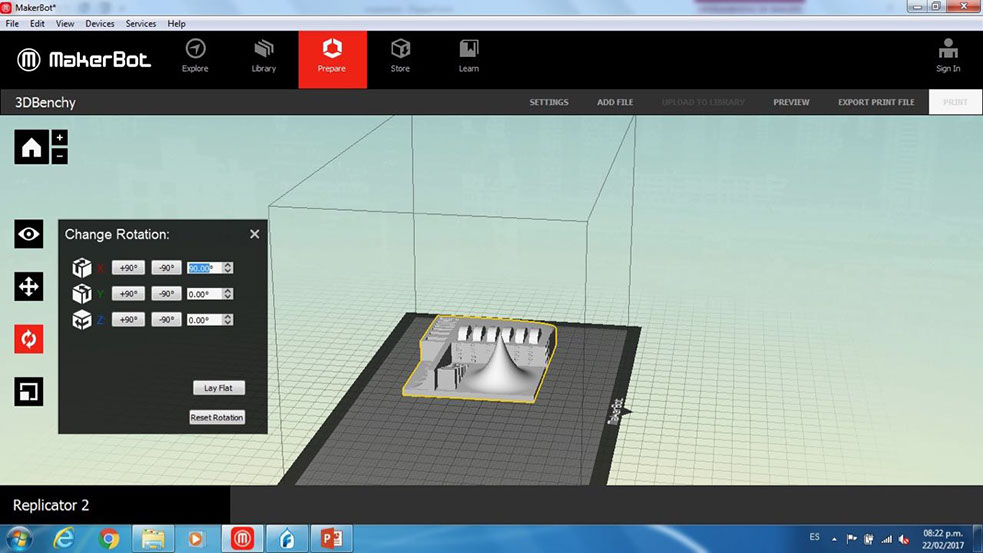
Task: Click PREVIEW in the toolbar
Action: 791,102
